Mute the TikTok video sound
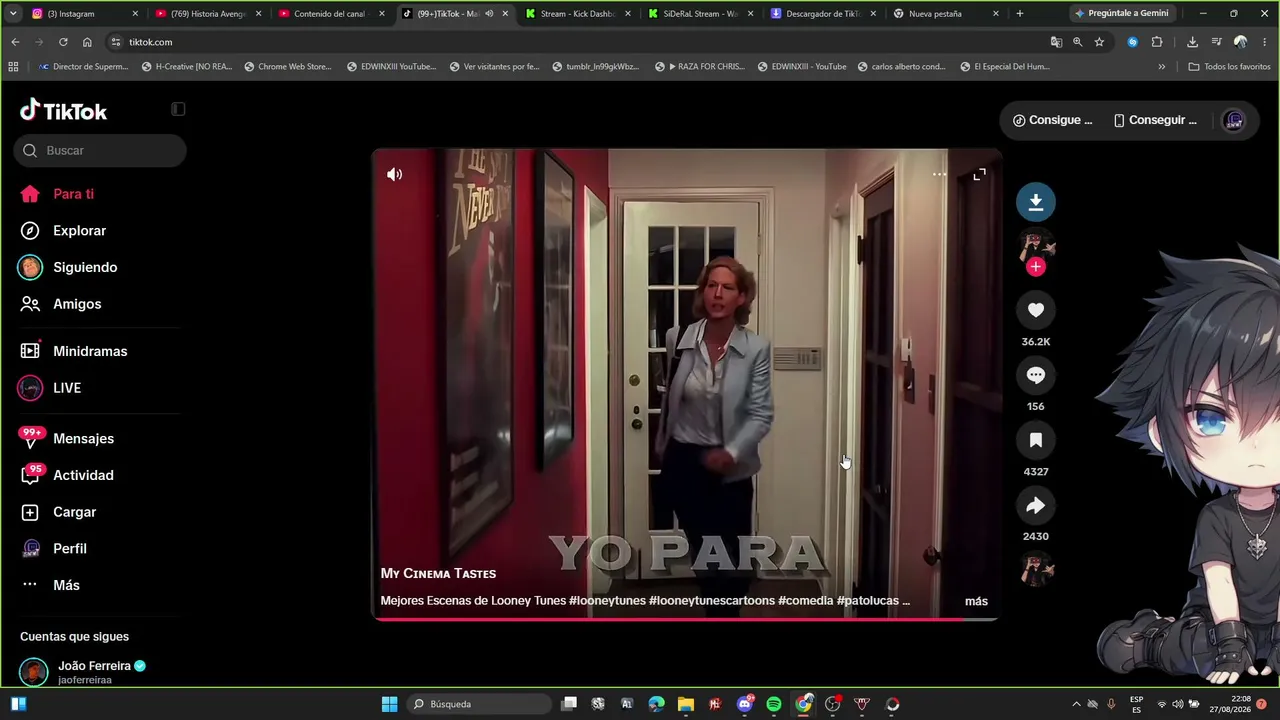The height and width of the screenshot is (720, 1280). (395, 174)
